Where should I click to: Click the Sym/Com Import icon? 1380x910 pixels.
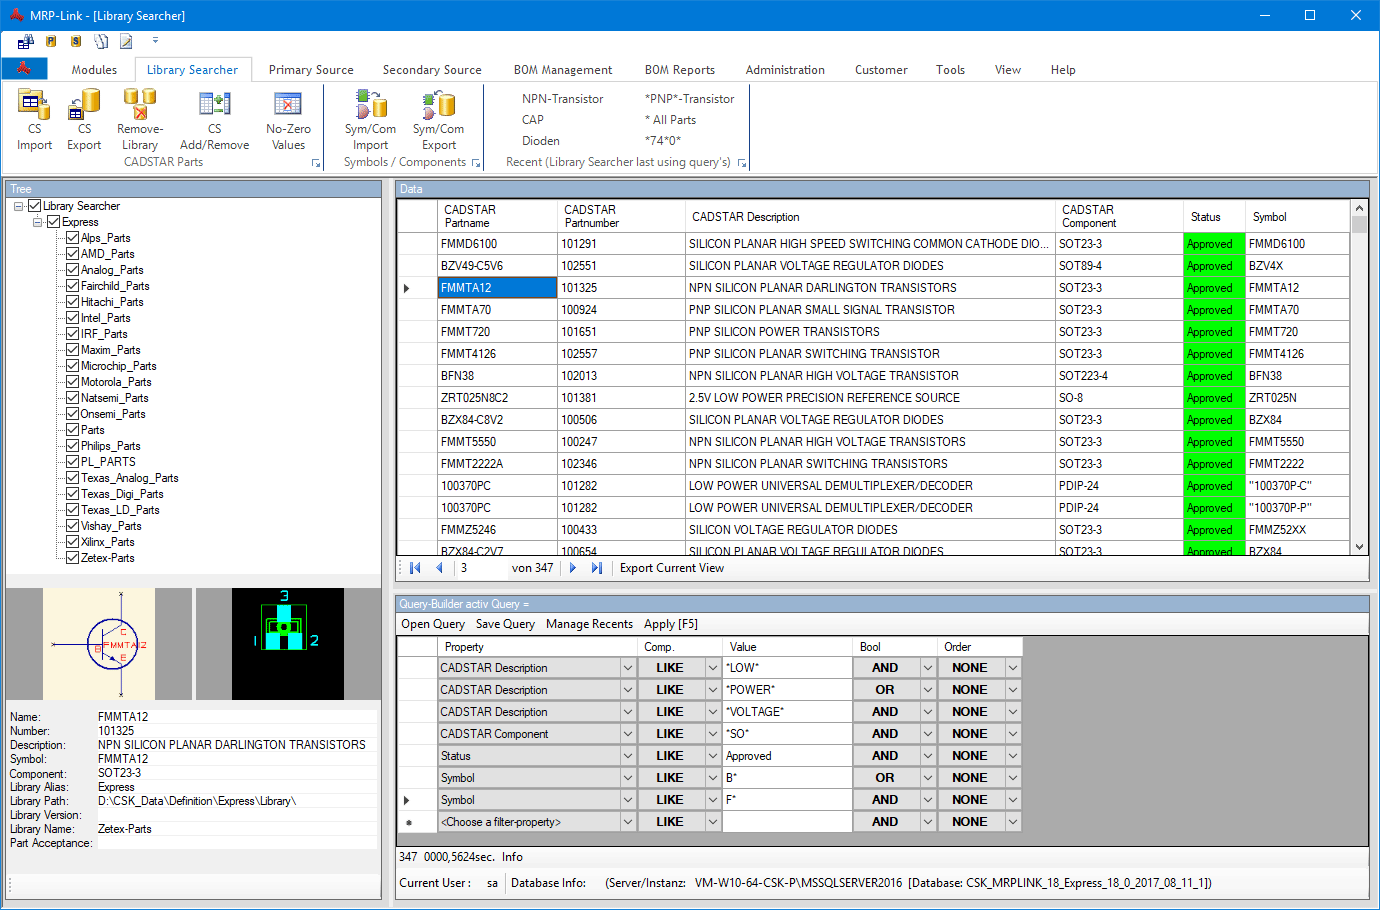(371, 103)
